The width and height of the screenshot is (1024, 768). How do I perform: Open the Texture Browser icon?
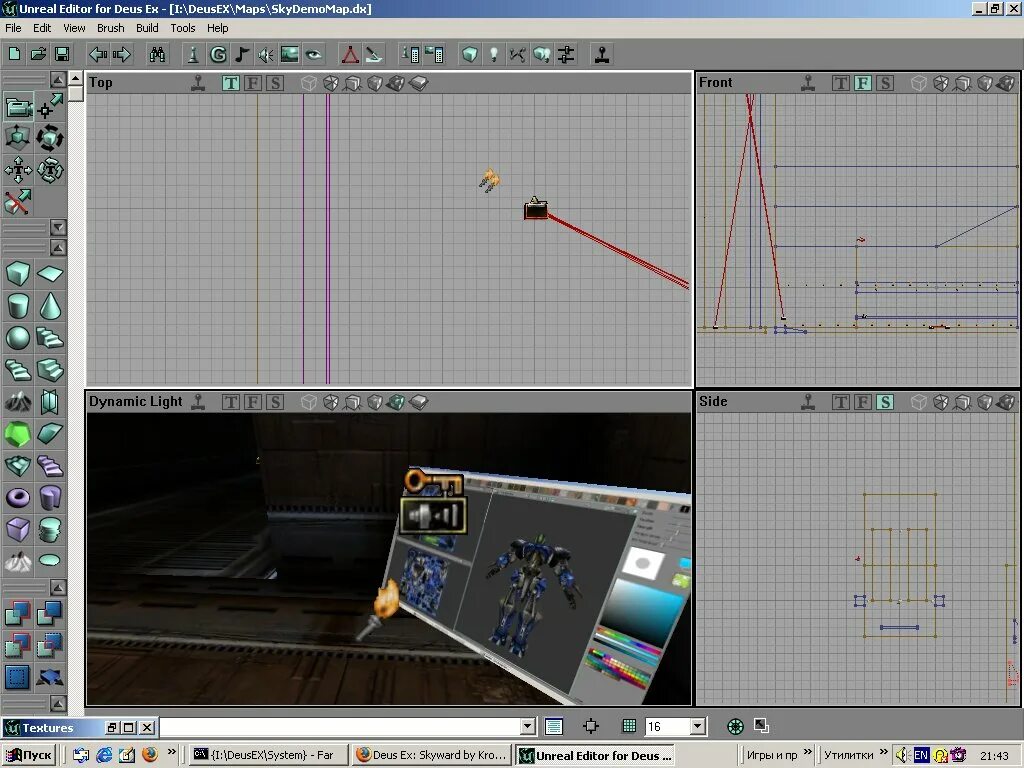click(290, 54)
